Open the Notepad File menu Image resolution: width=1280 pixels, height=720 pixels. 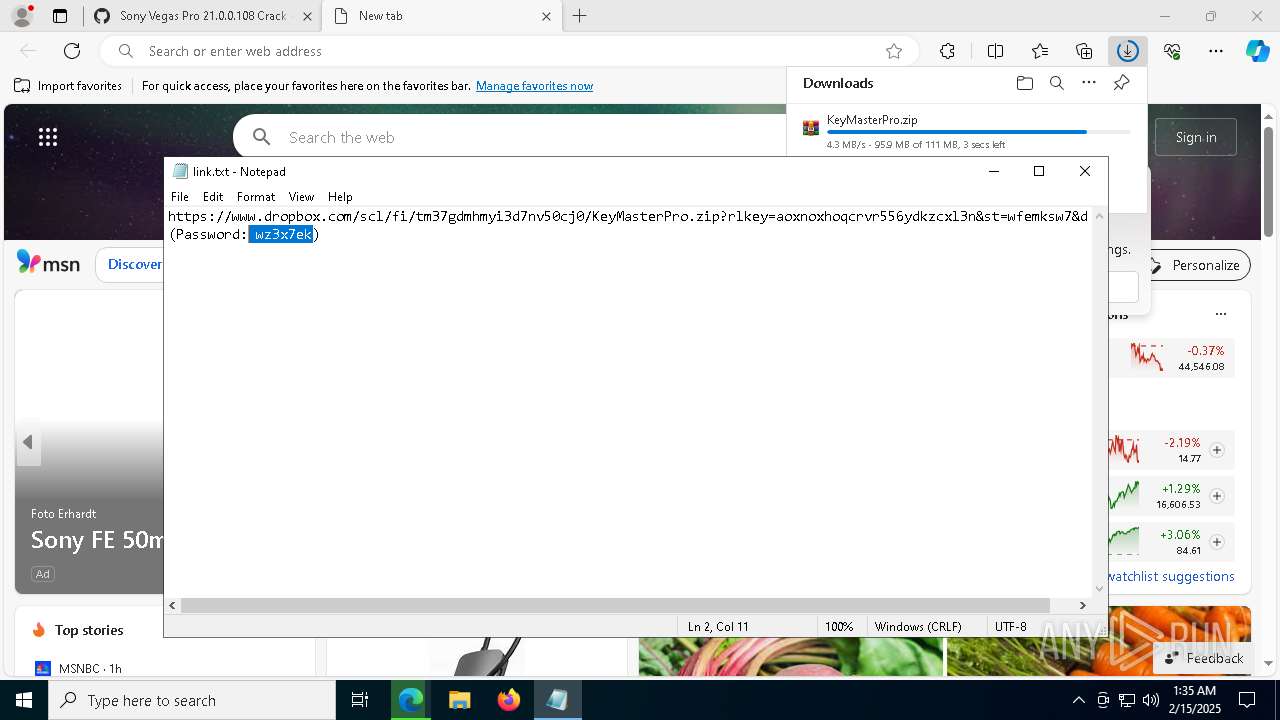[x=180, y=197]
